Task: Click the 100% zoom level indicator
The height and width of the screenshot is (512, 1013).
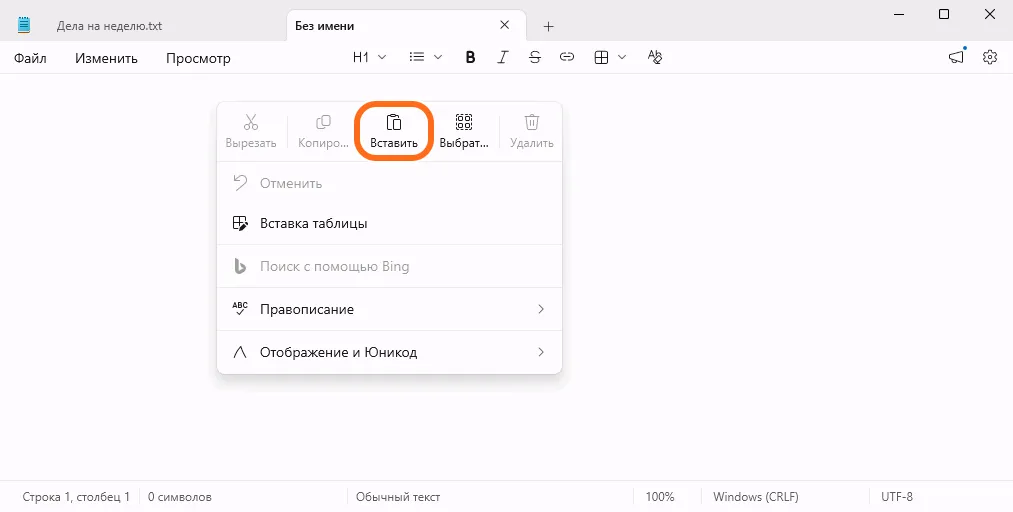Action: 660,497
